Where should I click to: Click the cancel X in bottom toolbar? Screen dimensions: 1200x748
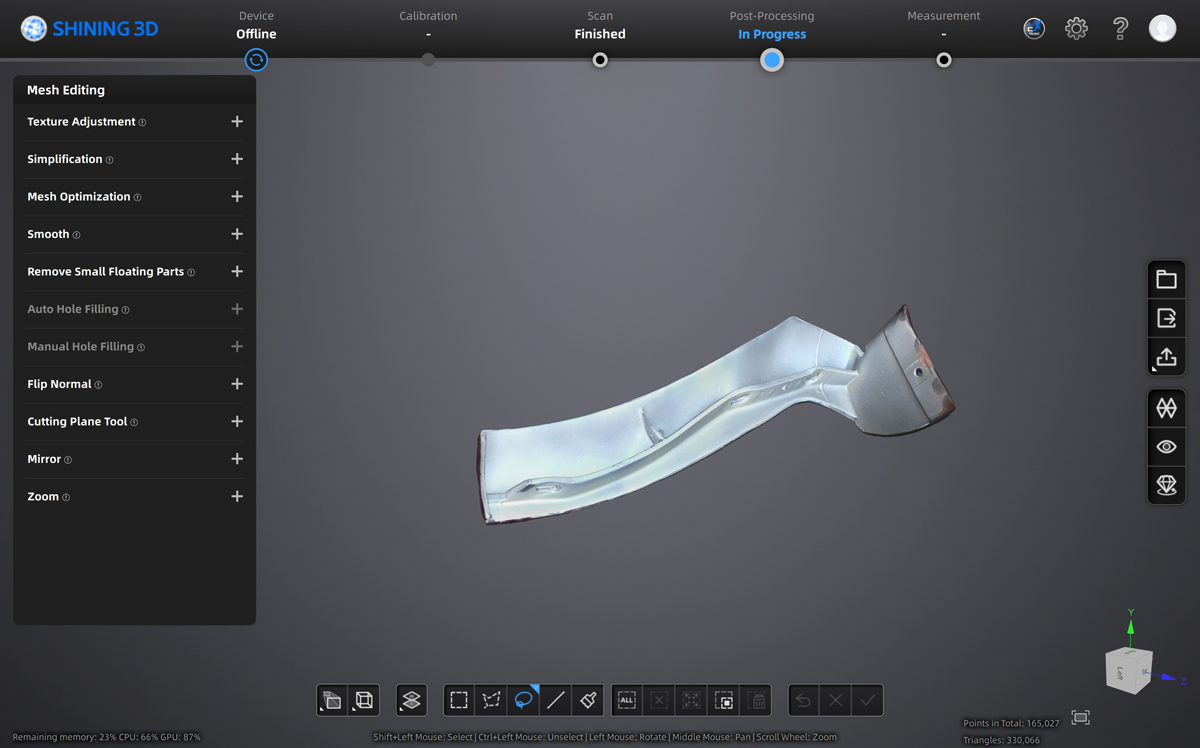pyautogui.click(x=835, y=700)
